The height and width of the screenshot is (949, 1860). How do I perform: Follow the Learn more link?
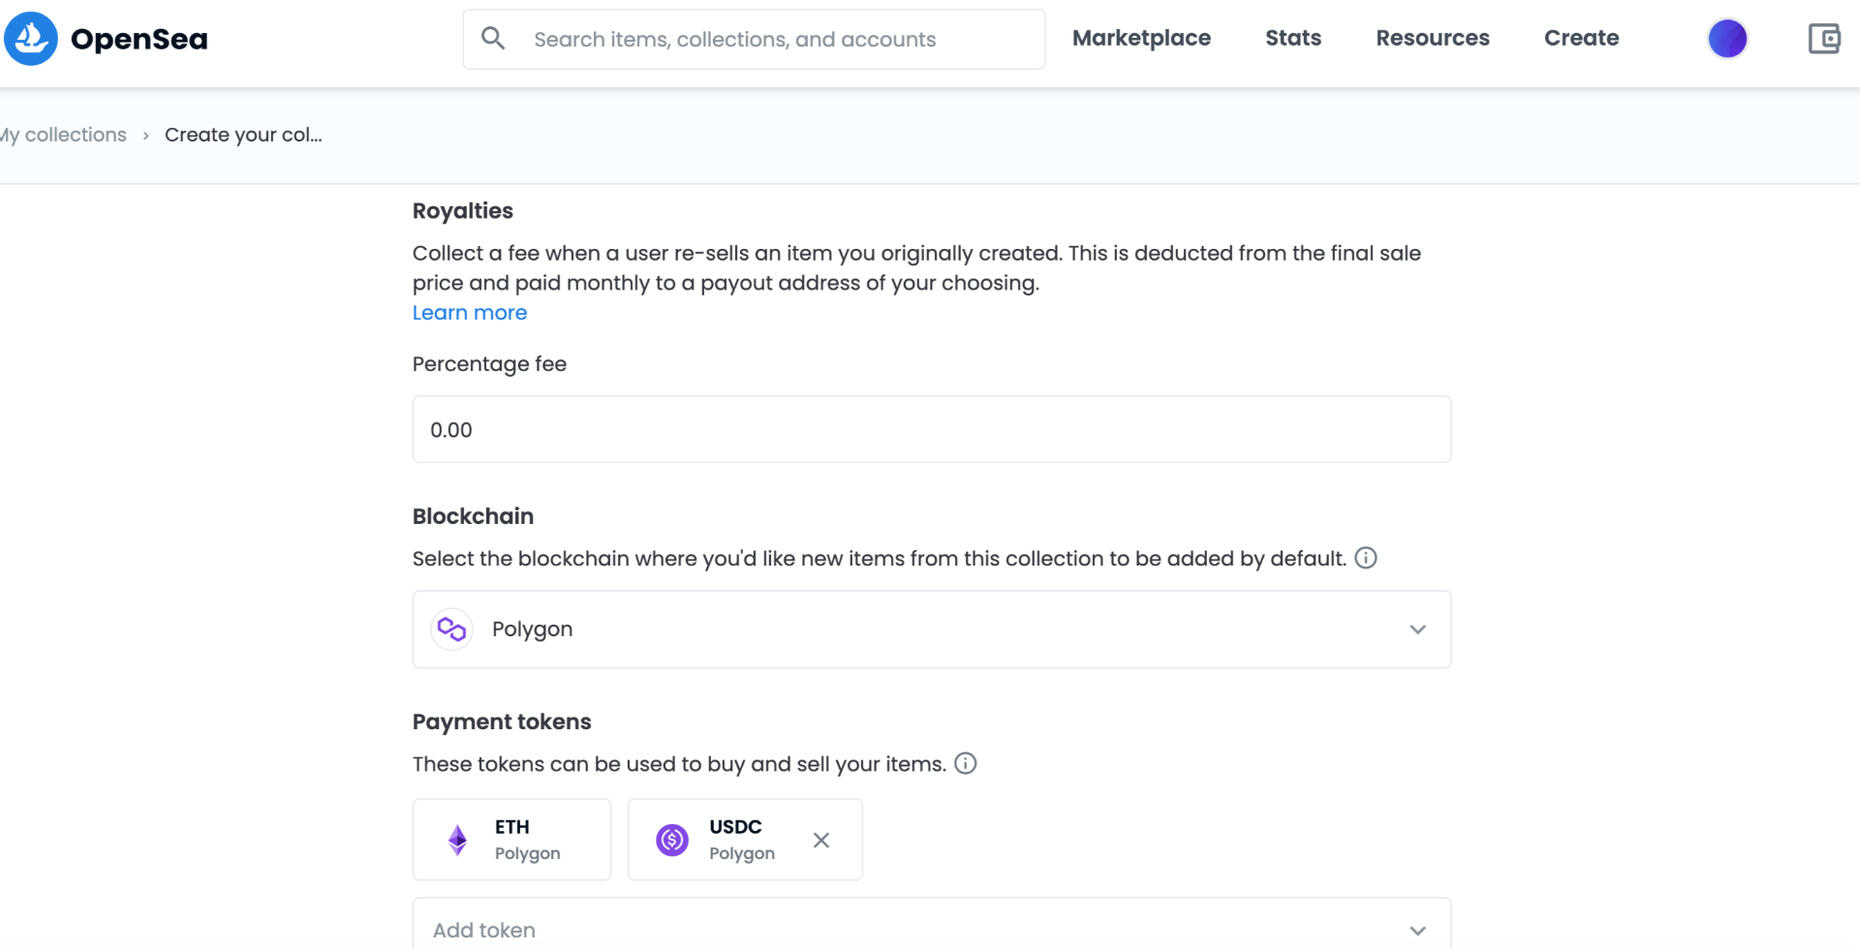tap(469, 313)
